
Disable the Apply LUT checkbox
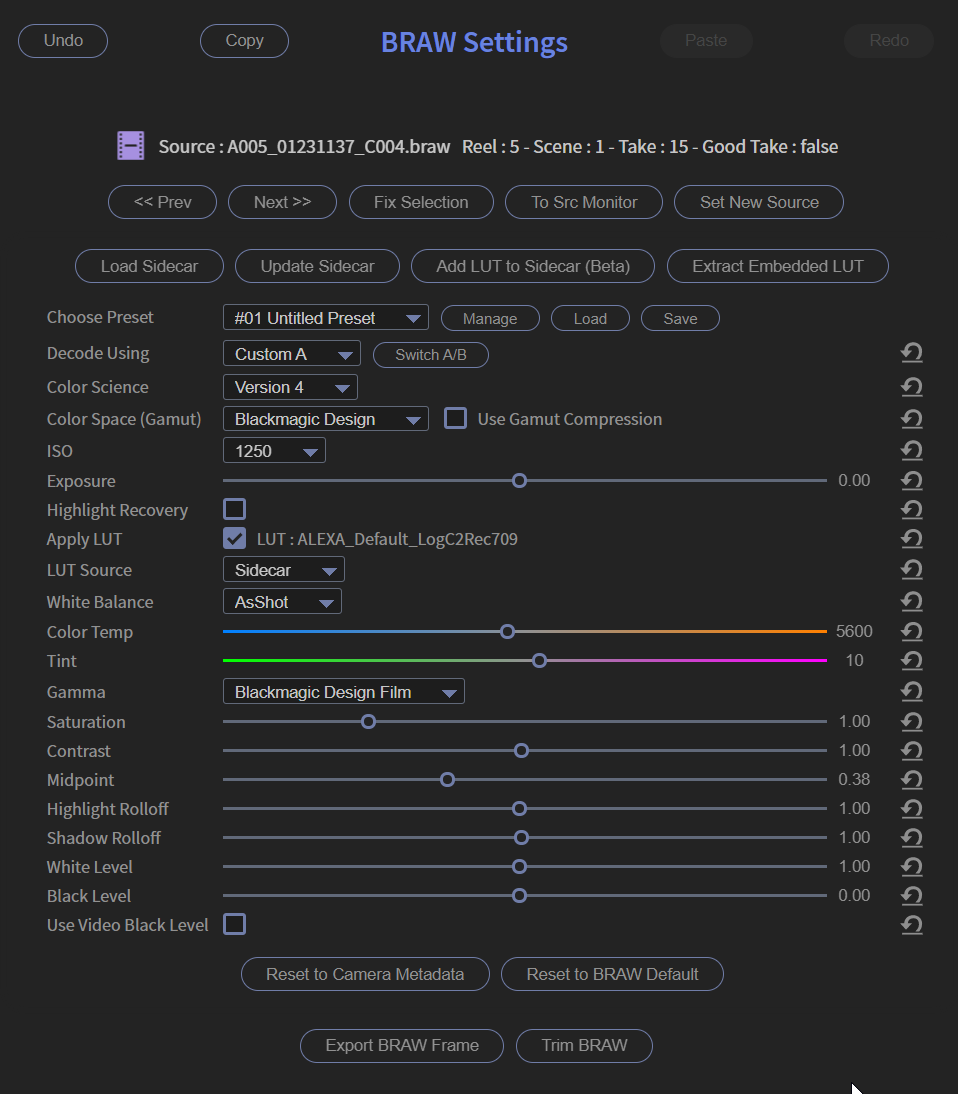(234, 538)
